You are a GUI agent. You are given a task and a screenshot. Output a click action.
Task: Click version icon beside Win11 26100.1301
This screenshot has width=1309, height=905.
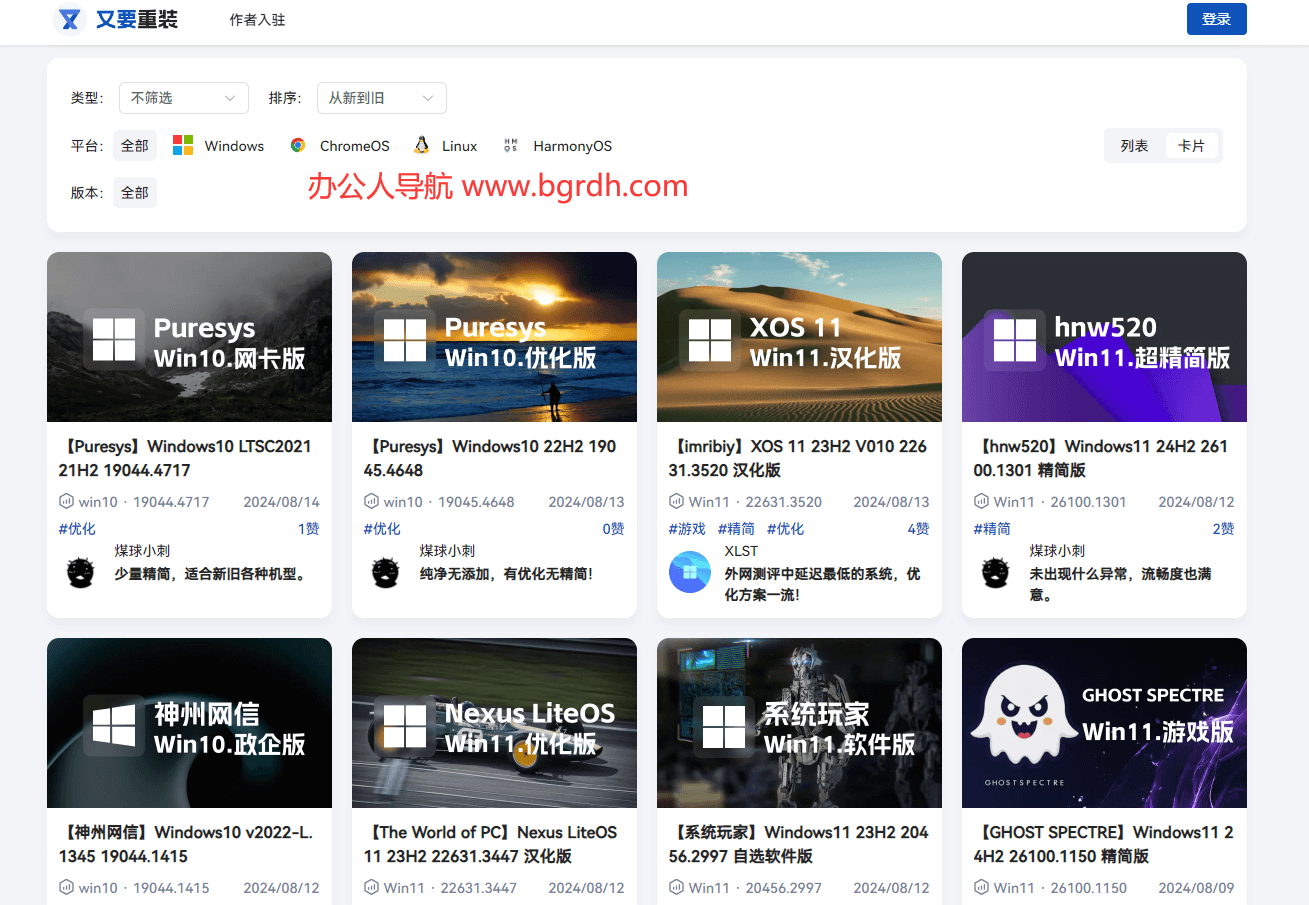pos(981,502)
